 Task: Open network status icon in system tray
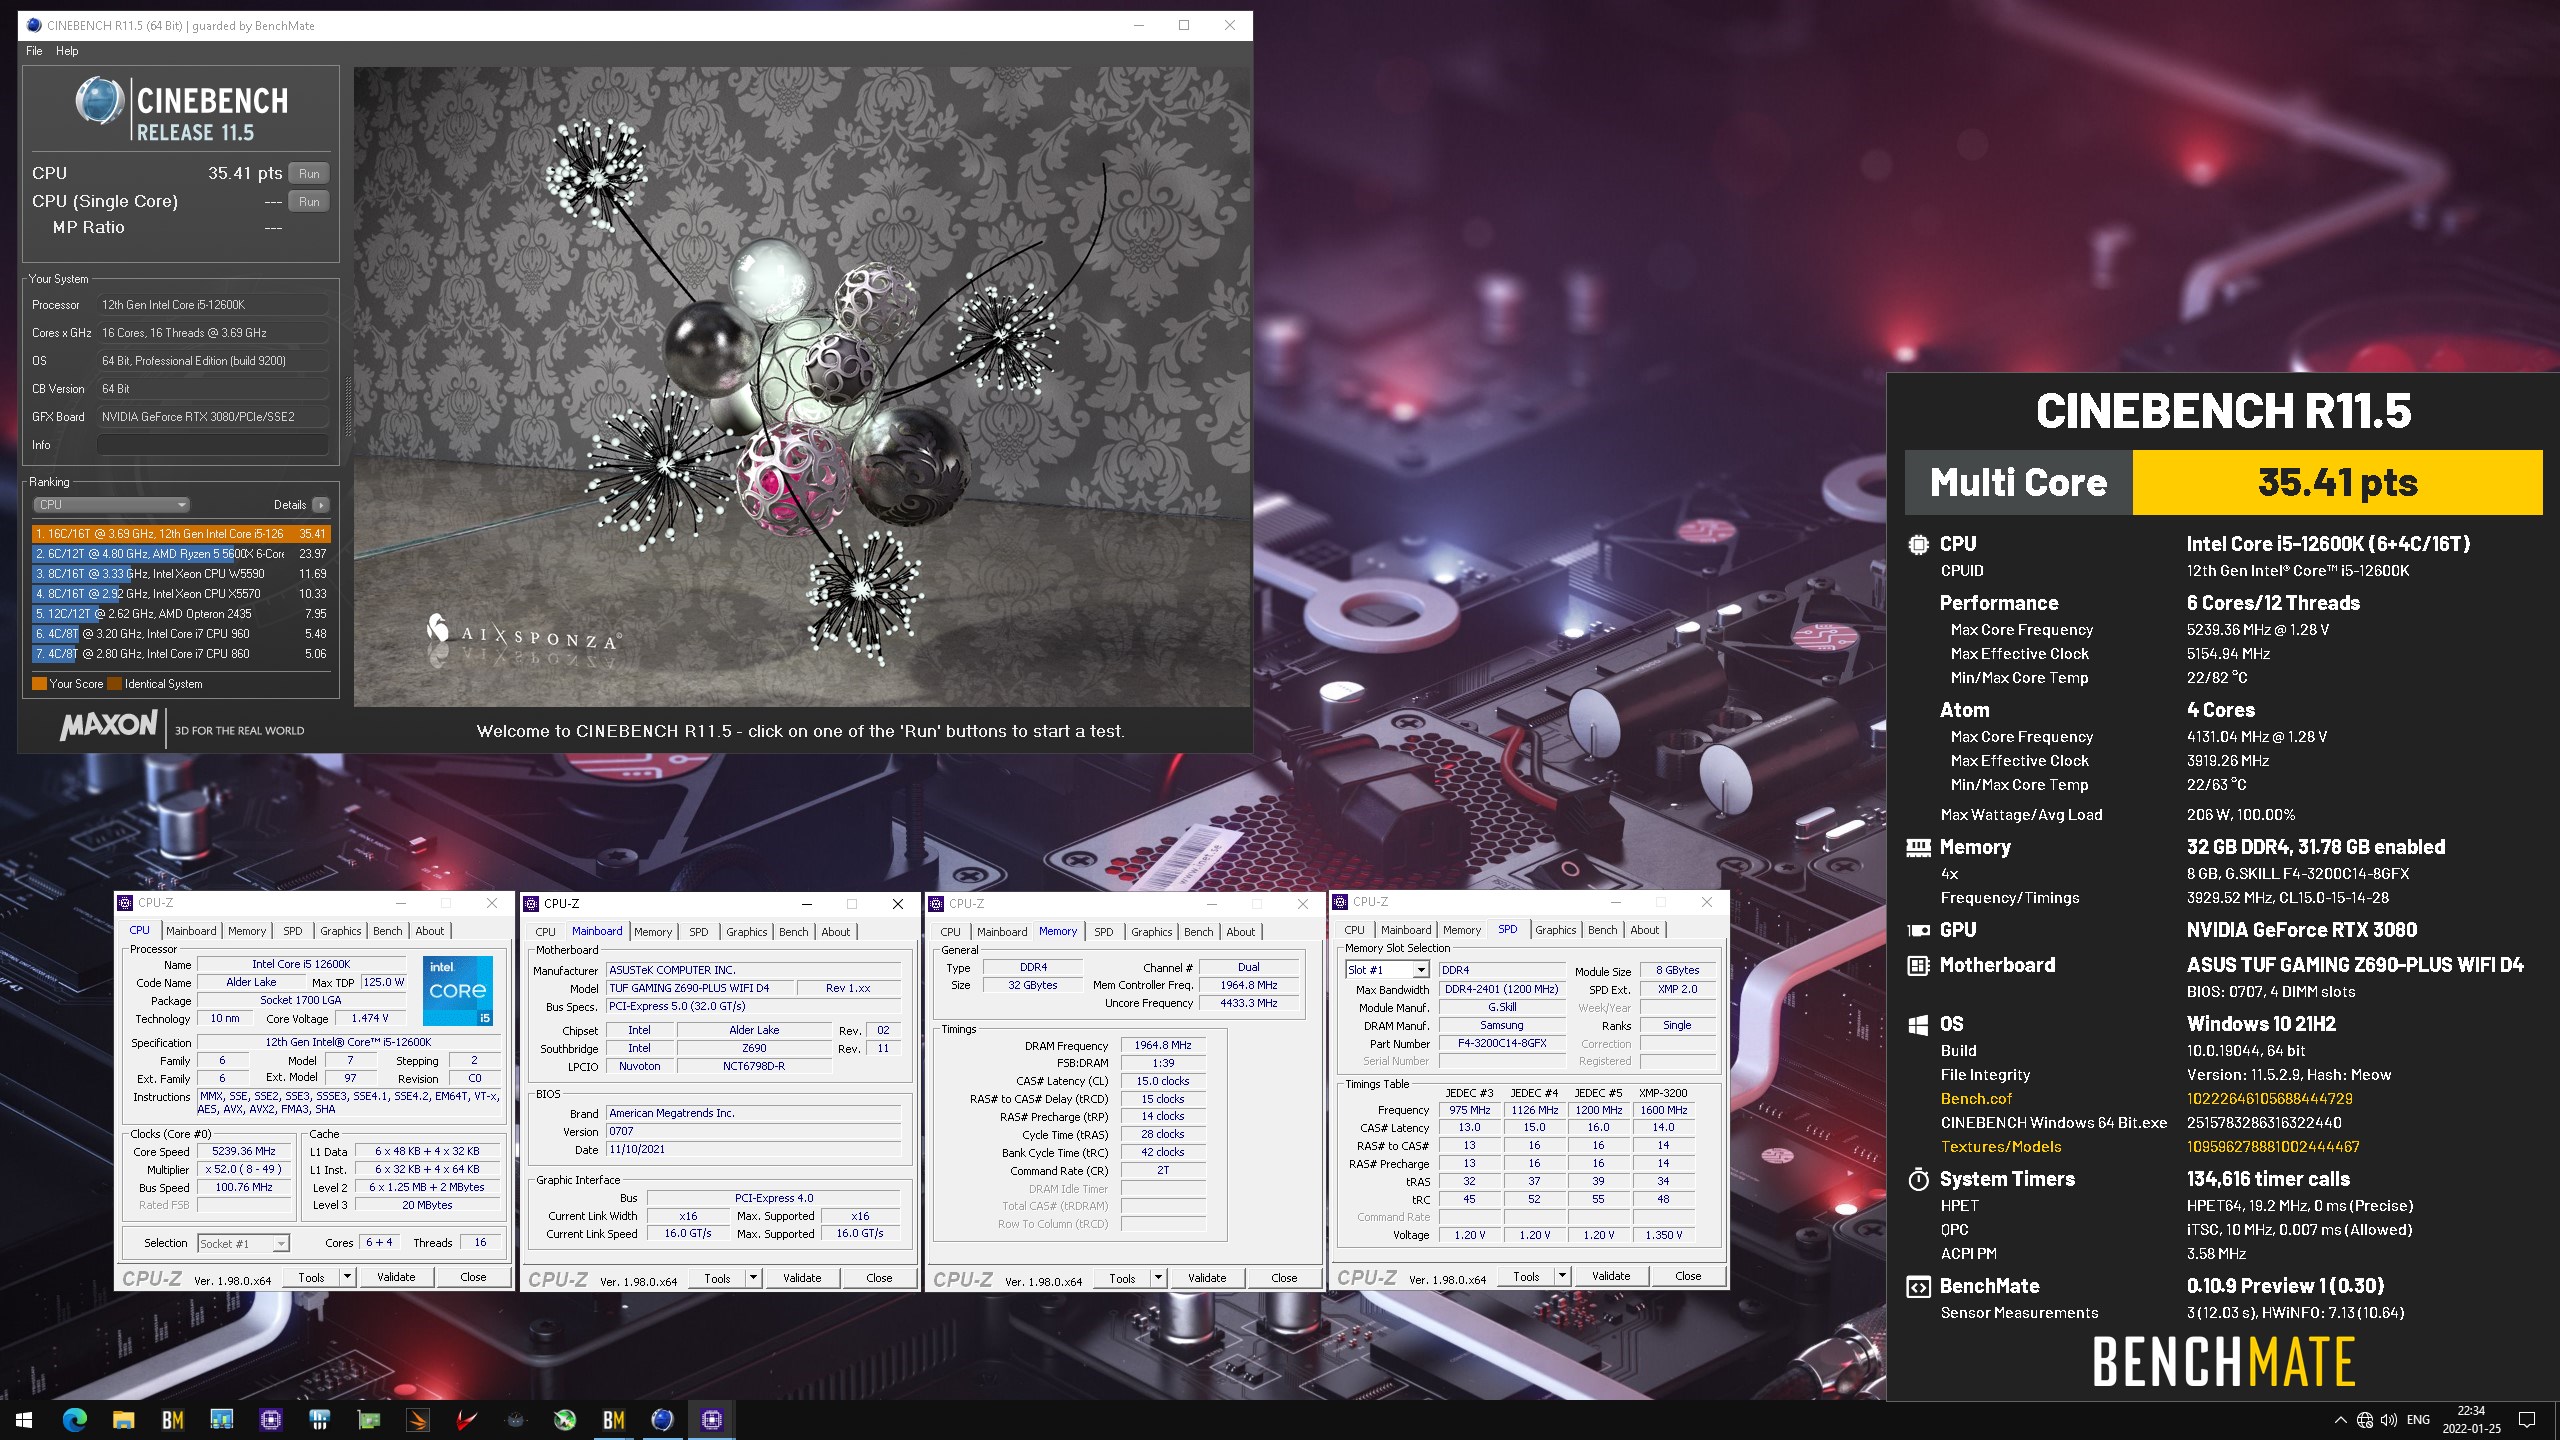[2365, 1420]
